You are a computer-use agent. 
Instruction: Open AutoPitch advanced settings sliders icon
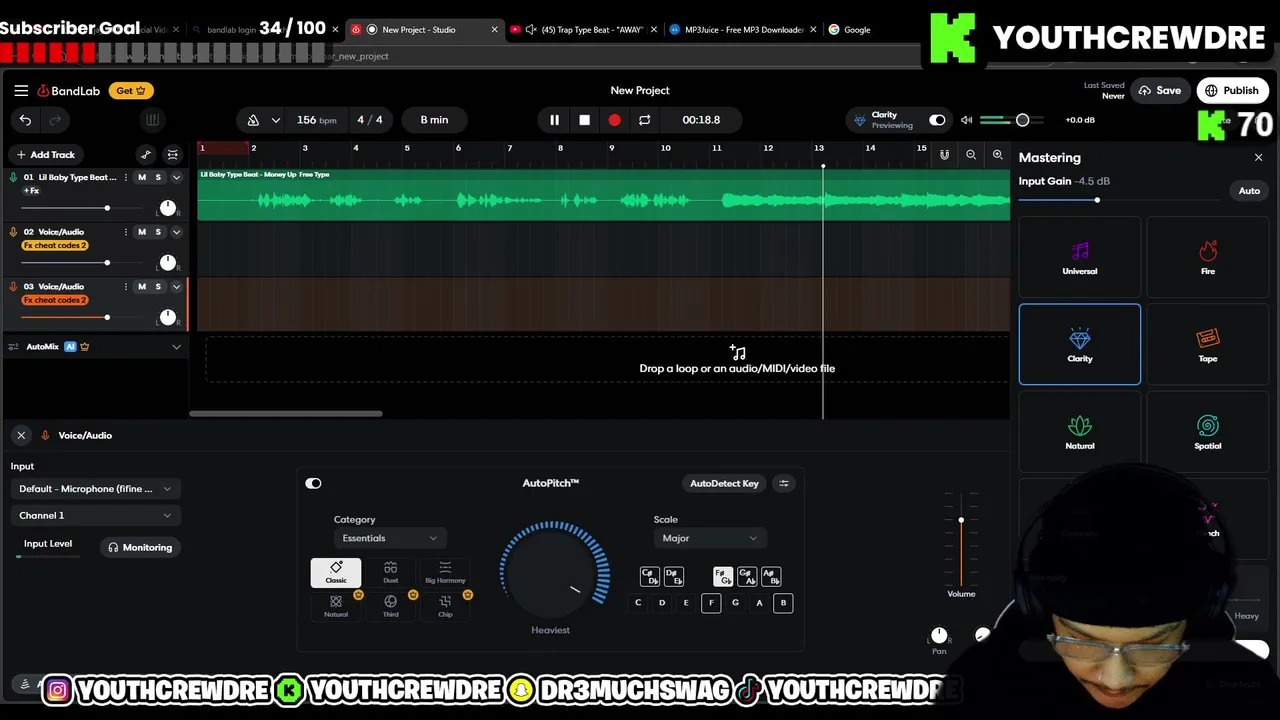[x=784, y=483]
